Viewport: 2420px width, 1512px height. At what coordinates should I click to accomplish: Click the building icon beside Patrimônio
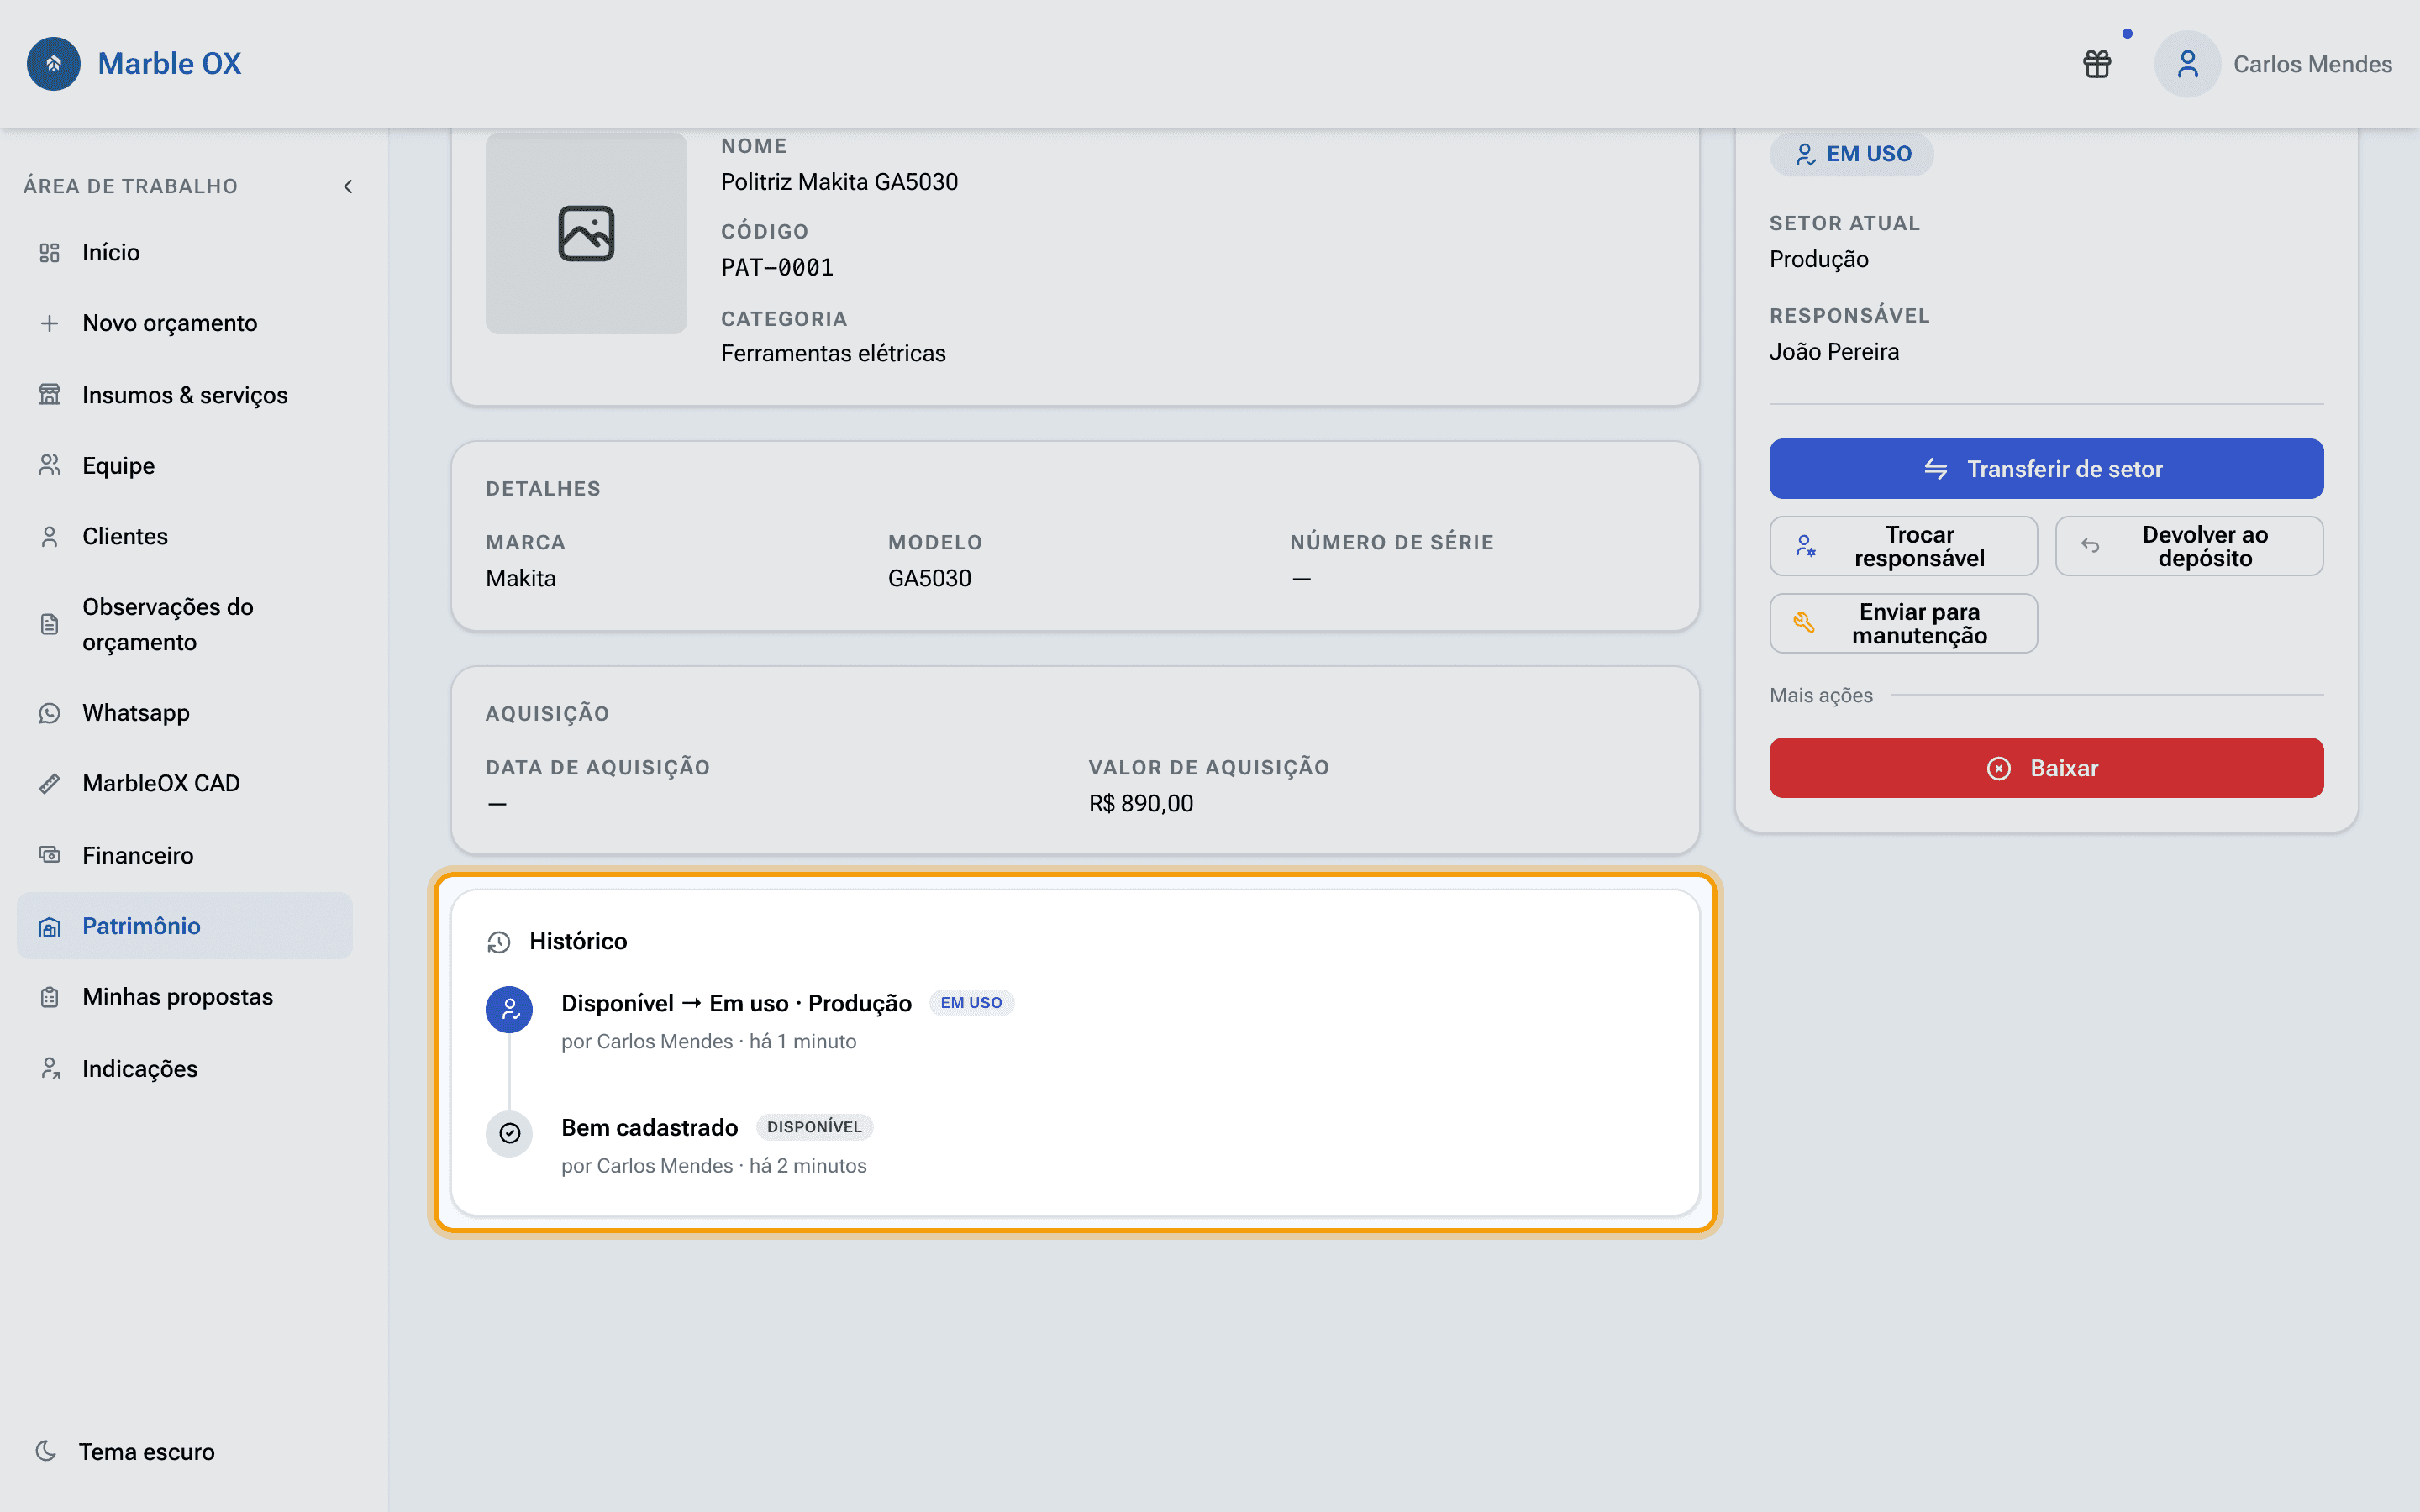coord(49,927)
